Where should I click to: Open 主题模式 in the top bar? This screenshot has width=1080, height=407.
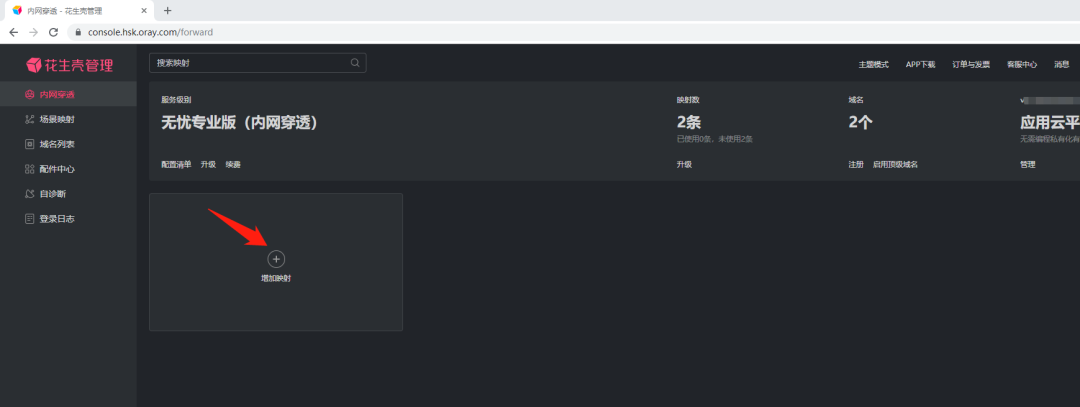[873, 64]
